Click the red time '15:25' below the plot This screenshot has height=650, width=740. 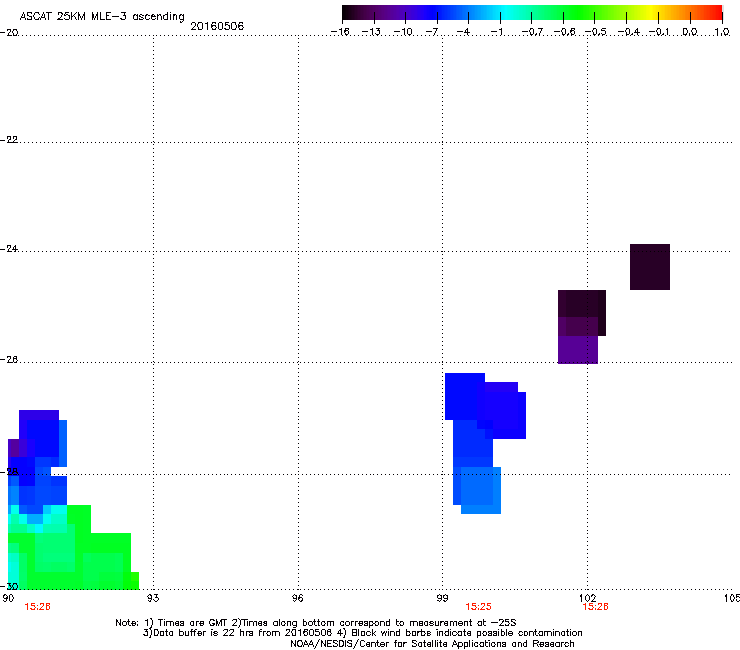478,607
